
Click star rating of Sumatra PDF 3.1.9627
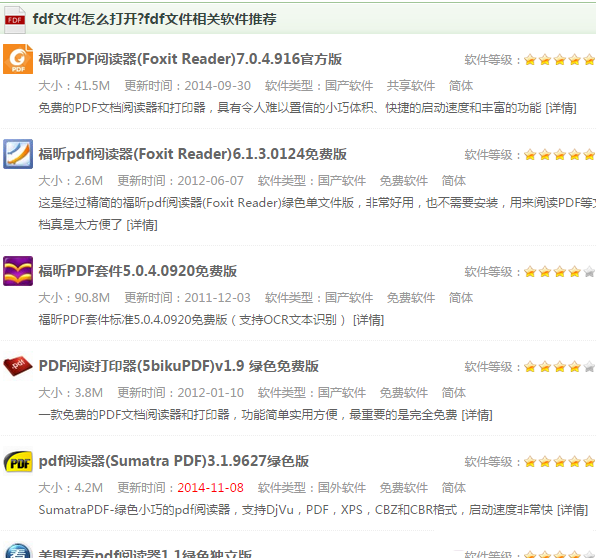[x=559, y=462]
